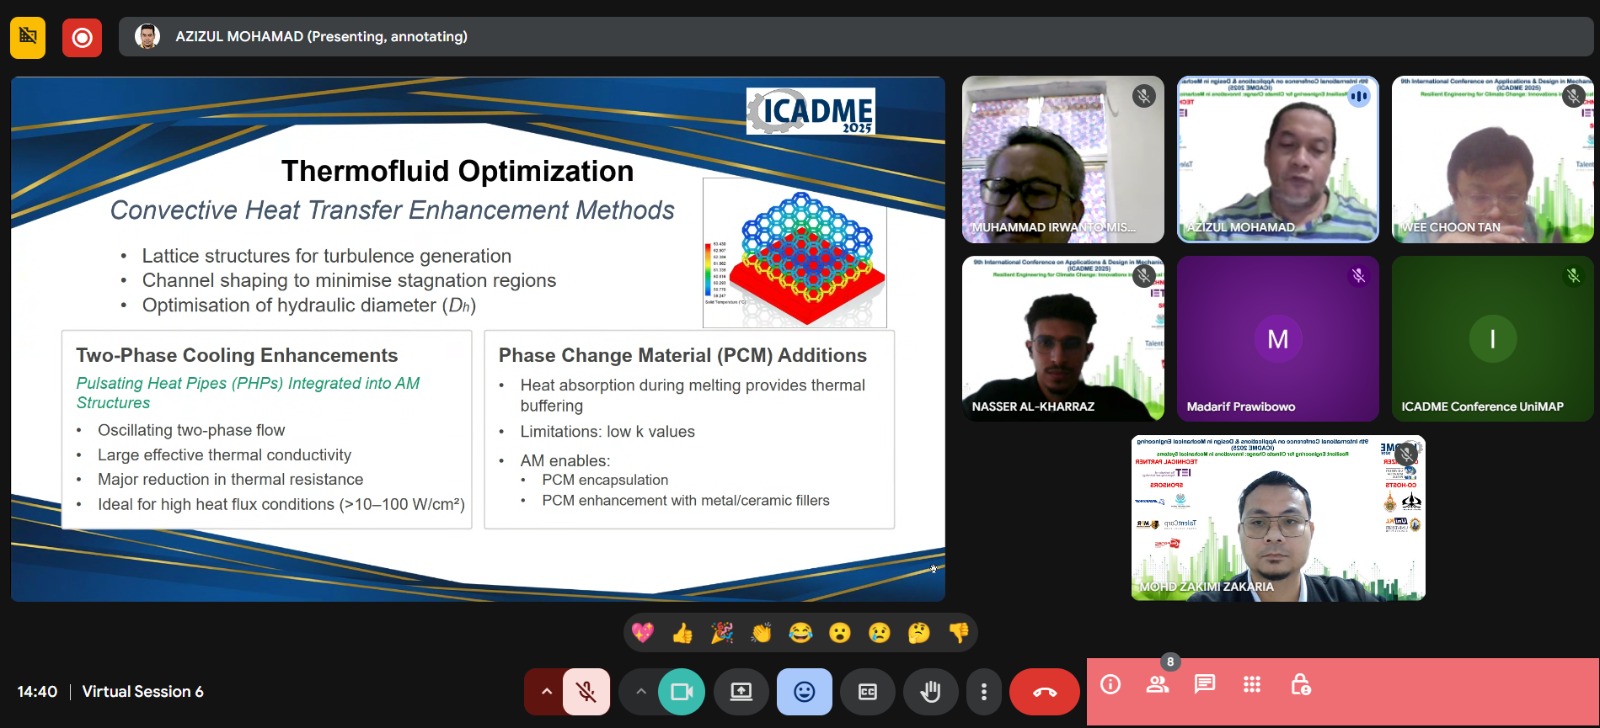Toggle the emoji reactions bar button
1600x728 pixels.
(x=804, y=692)
